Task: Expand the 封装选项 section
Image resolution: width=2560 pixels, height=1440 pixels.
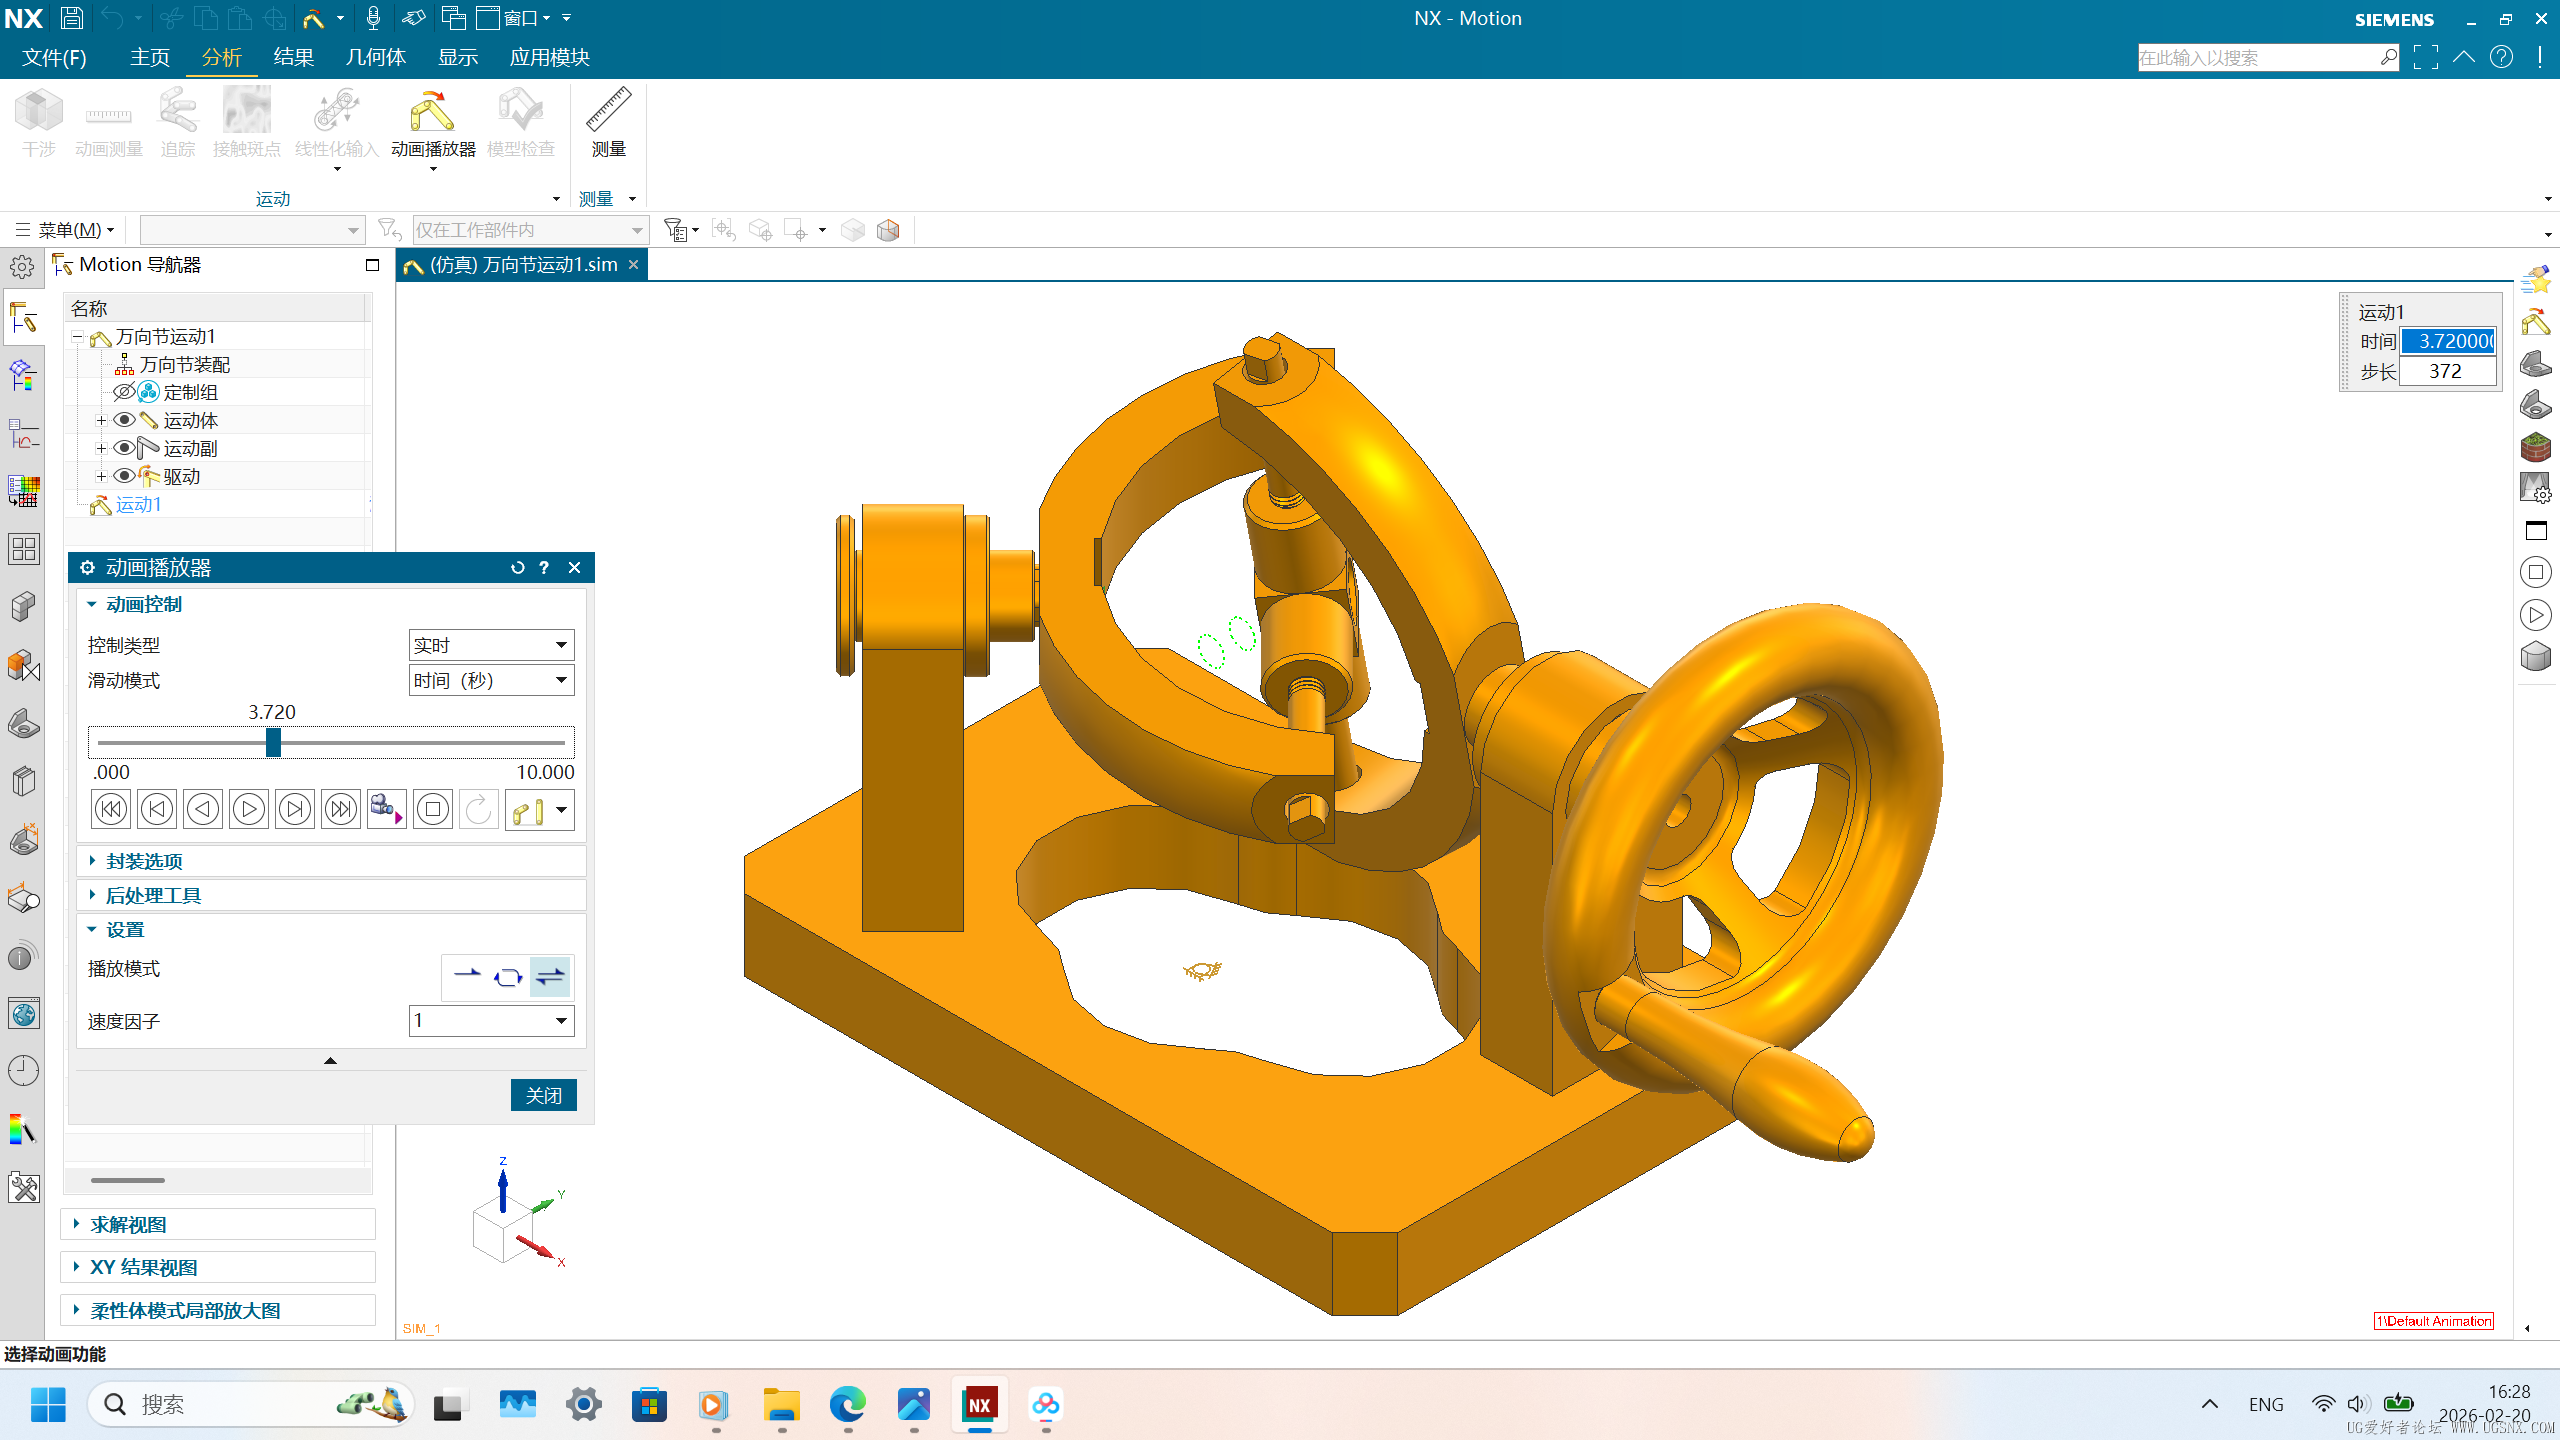Action: 144,861
